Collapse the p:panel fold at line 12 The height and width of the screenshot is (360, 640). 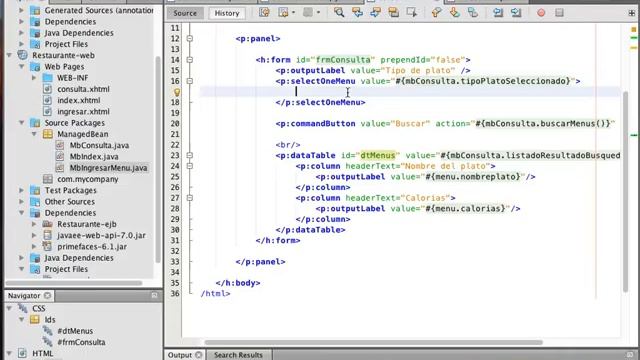point(189,38)
